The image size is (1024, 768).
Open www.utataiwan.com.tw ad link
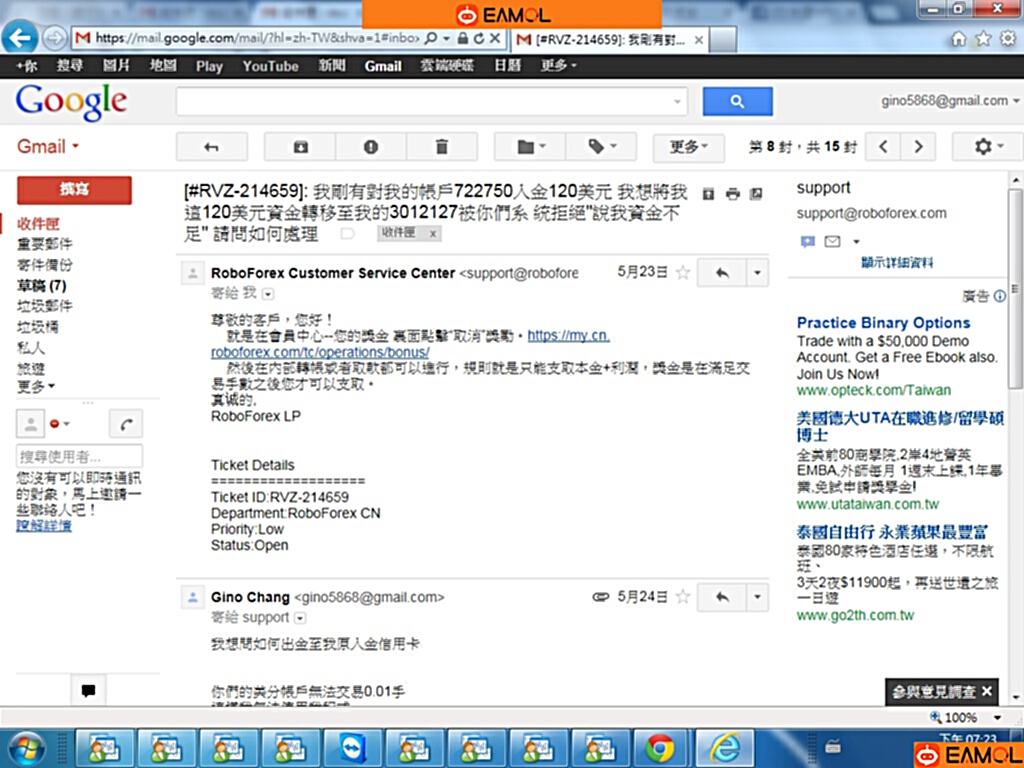pyautogui.click(x=867, y=504)
